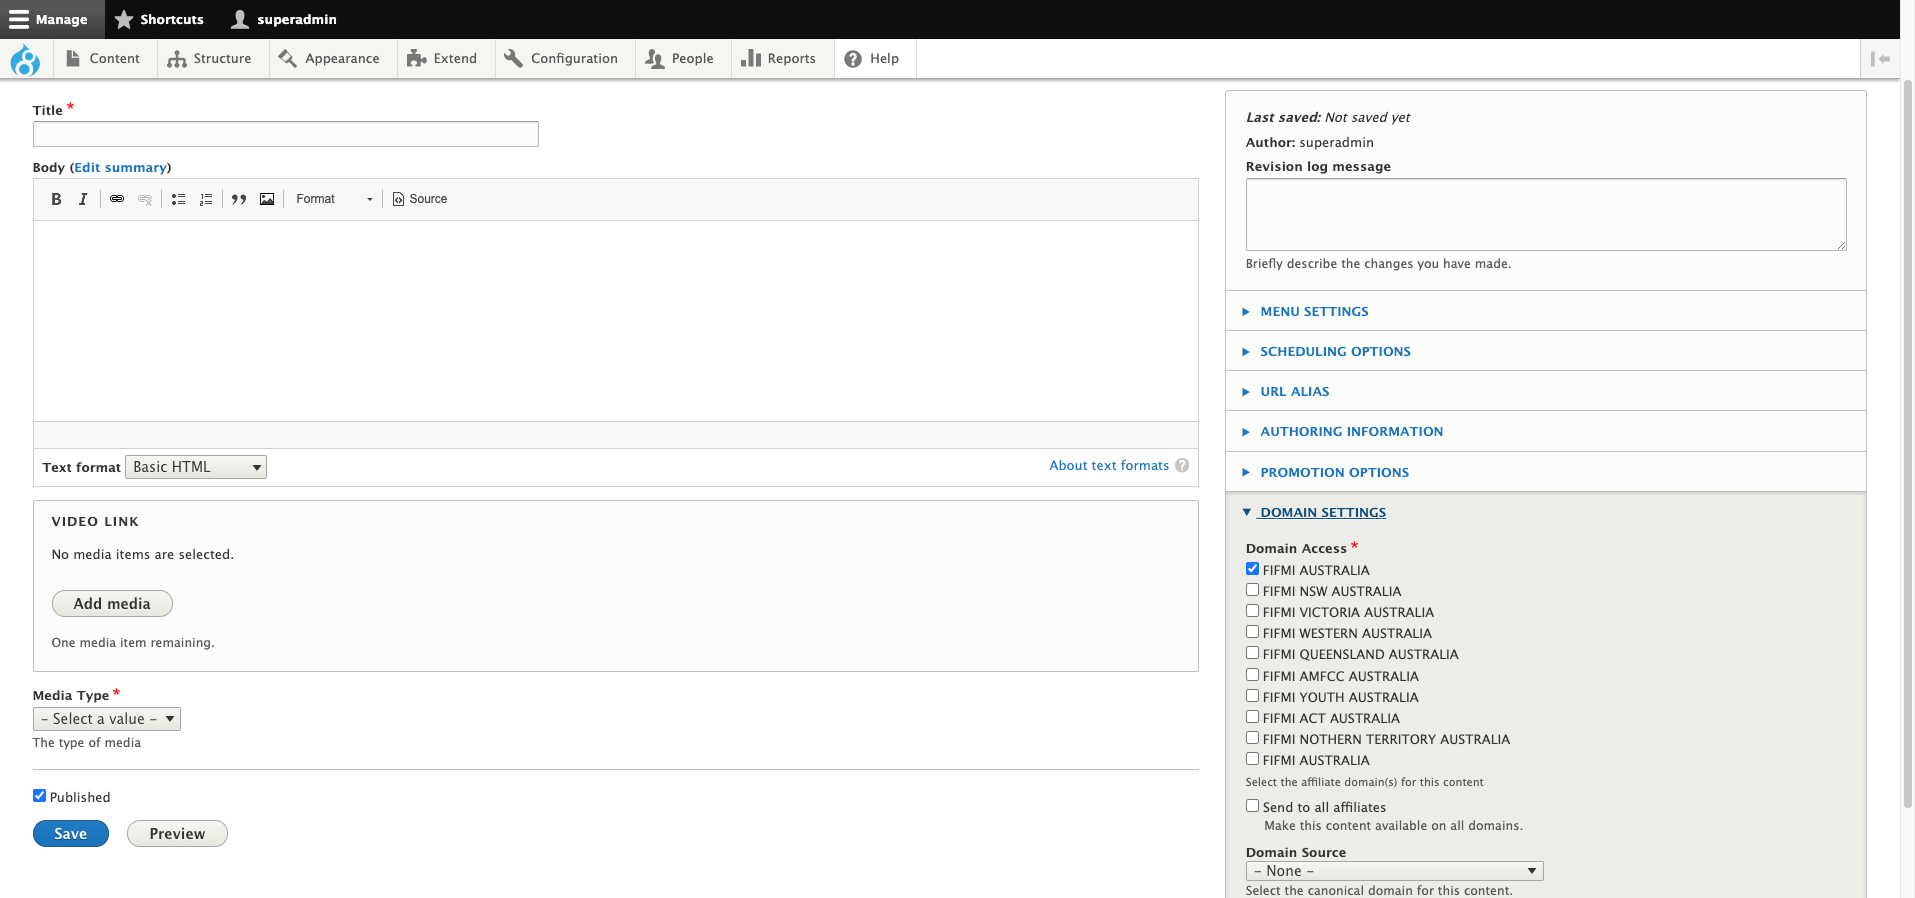Click the block quote icon
Viewport: 1915px width, 898px height.
pyautogui.click(x=239, y=199)
